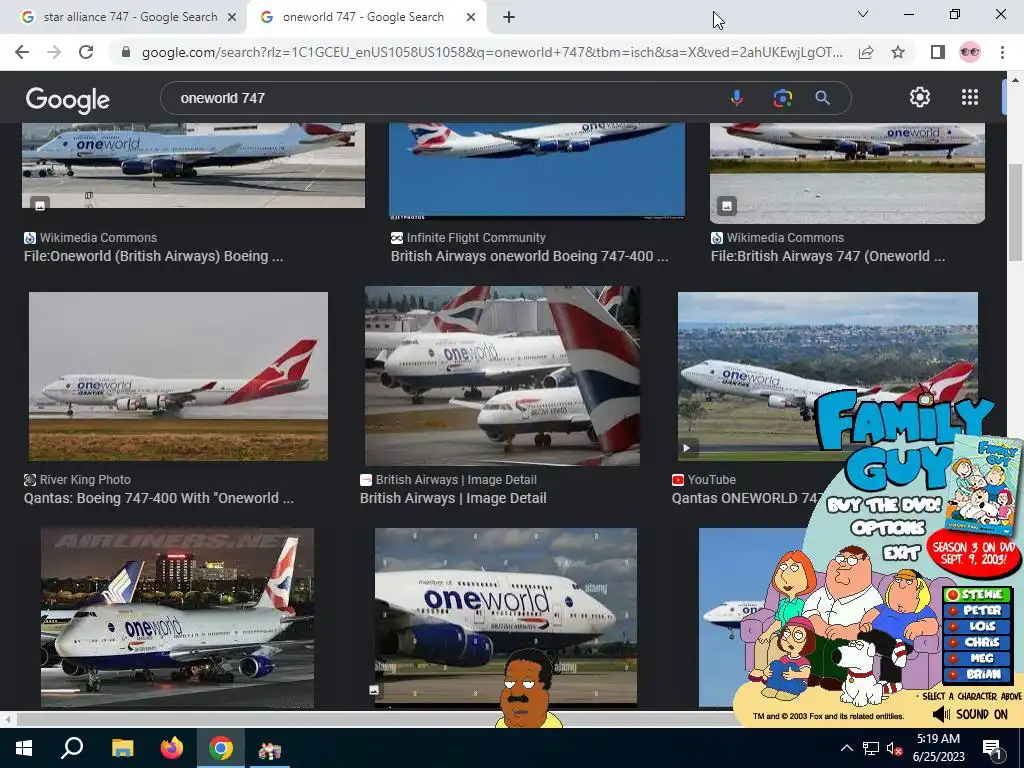This screenshot has width=1024, height=768.
Task: Open the Infinite Flight blue-sky 747 thumbnail
Action: (537, 170)
